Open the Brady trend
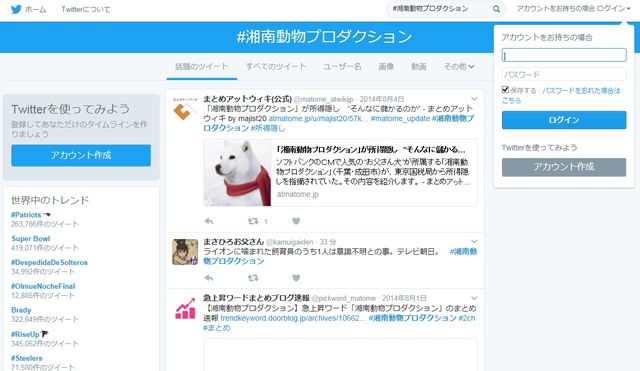640x371 pixels. (x=21, y=310)
